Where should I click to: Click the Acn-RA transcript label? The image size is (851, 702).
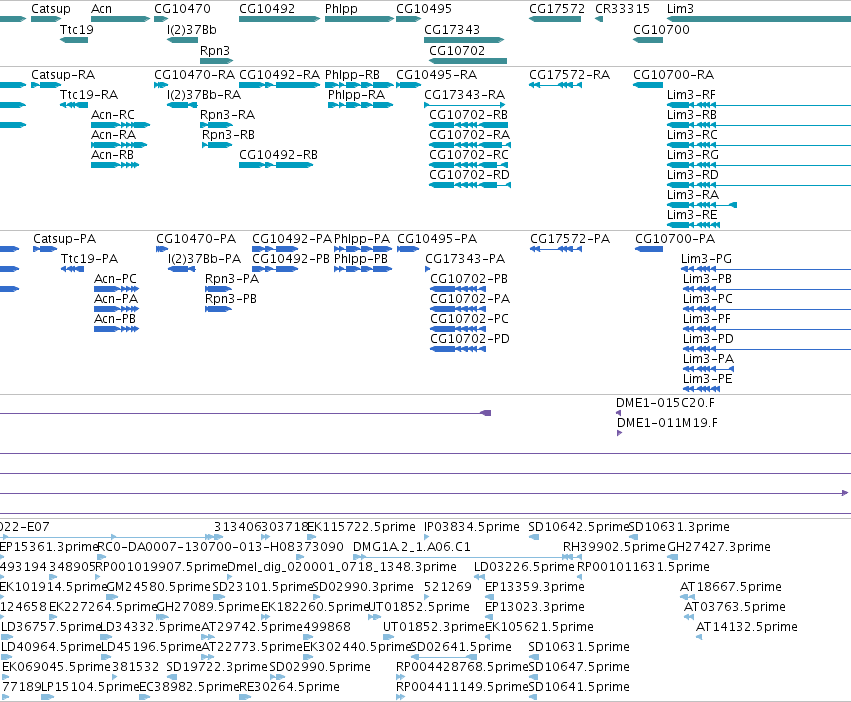coord(113,135)
